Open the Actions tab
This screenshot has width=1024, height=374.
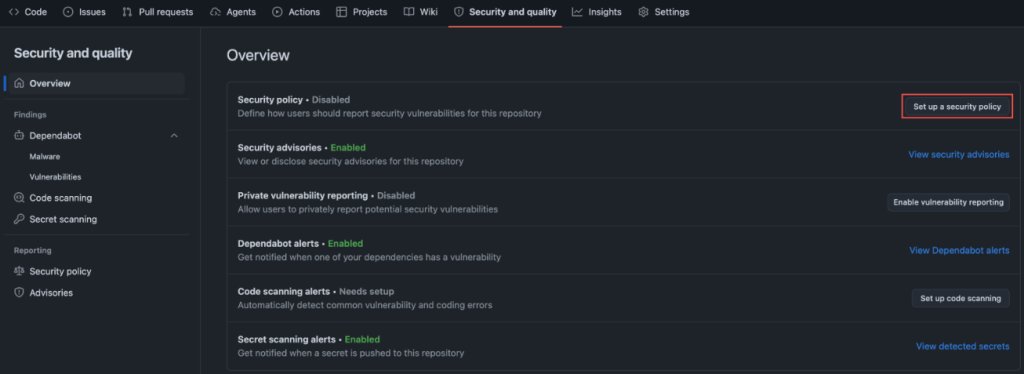pos(296,12)
